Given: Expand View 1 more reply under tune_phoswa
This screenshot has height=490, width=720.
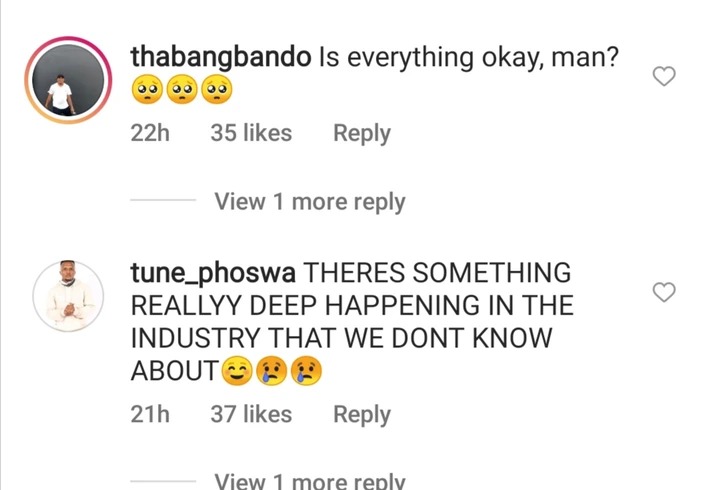Looking at the screenshot, I should (x=310, y=480).
